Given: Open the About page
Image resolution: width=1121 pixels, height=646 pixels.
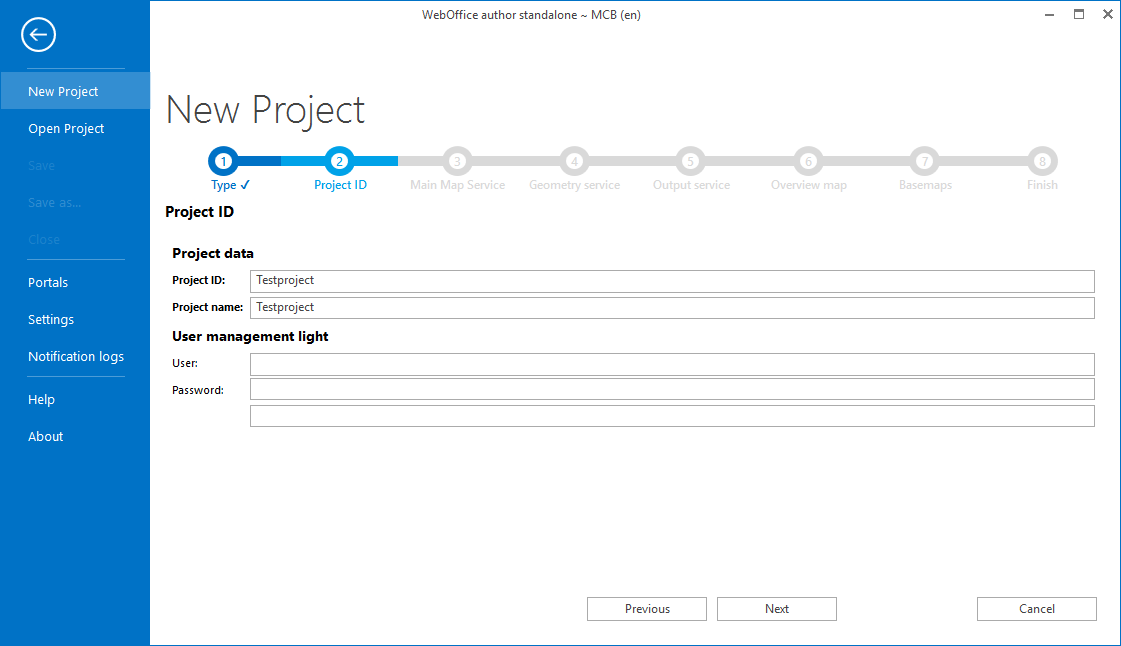Looking at the screenshot, I should pyautogui.click(x=45, y=436).
